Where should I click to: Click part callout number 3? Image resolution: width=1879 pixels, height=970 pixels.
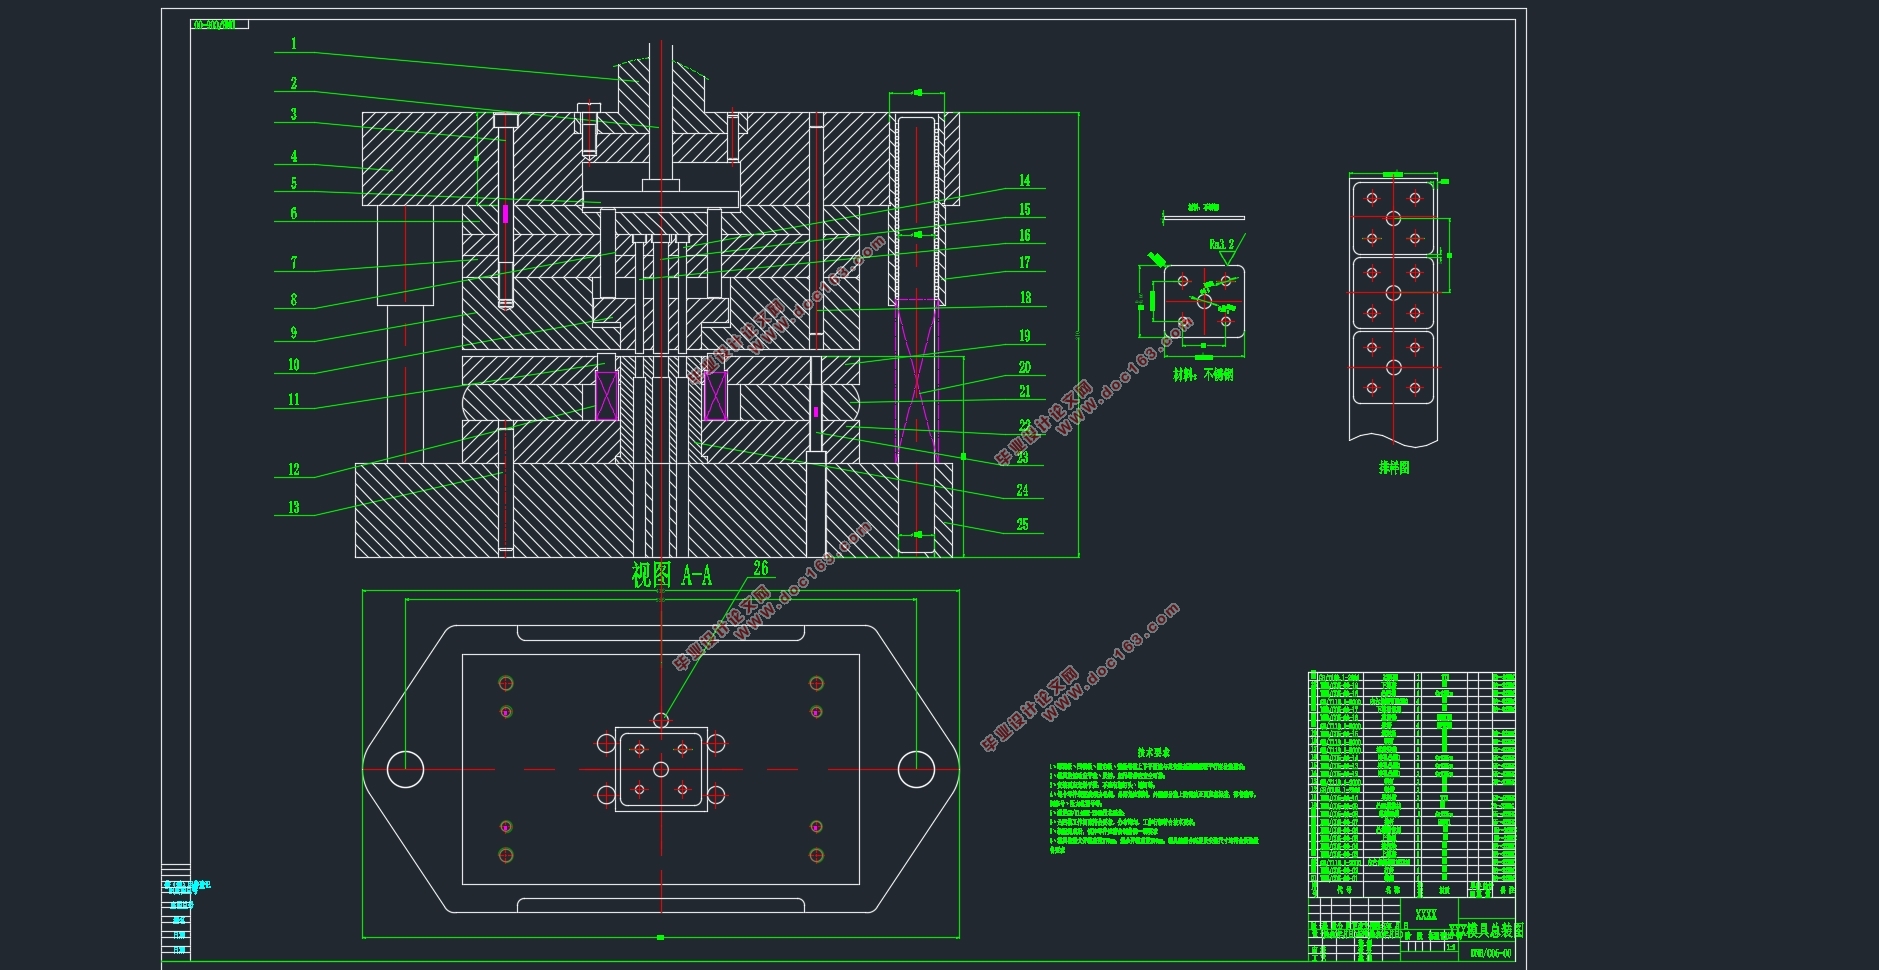point(294,115)
